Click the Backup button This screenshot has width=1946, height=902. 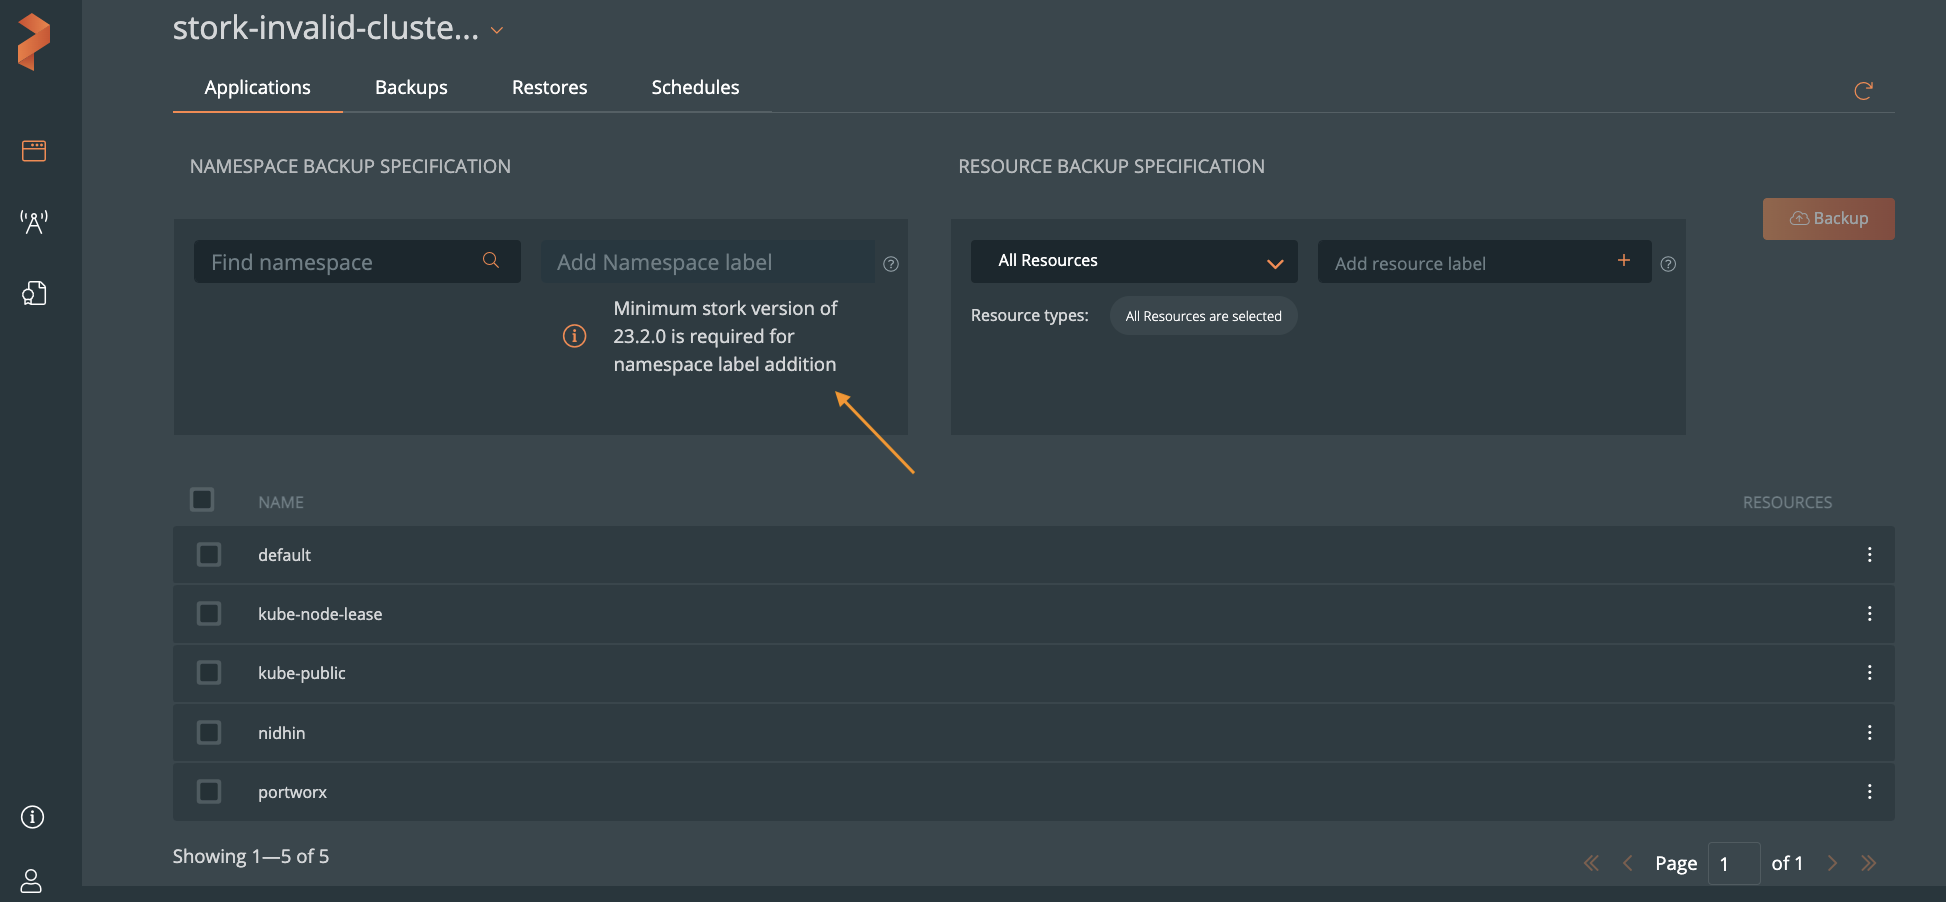1828,219
